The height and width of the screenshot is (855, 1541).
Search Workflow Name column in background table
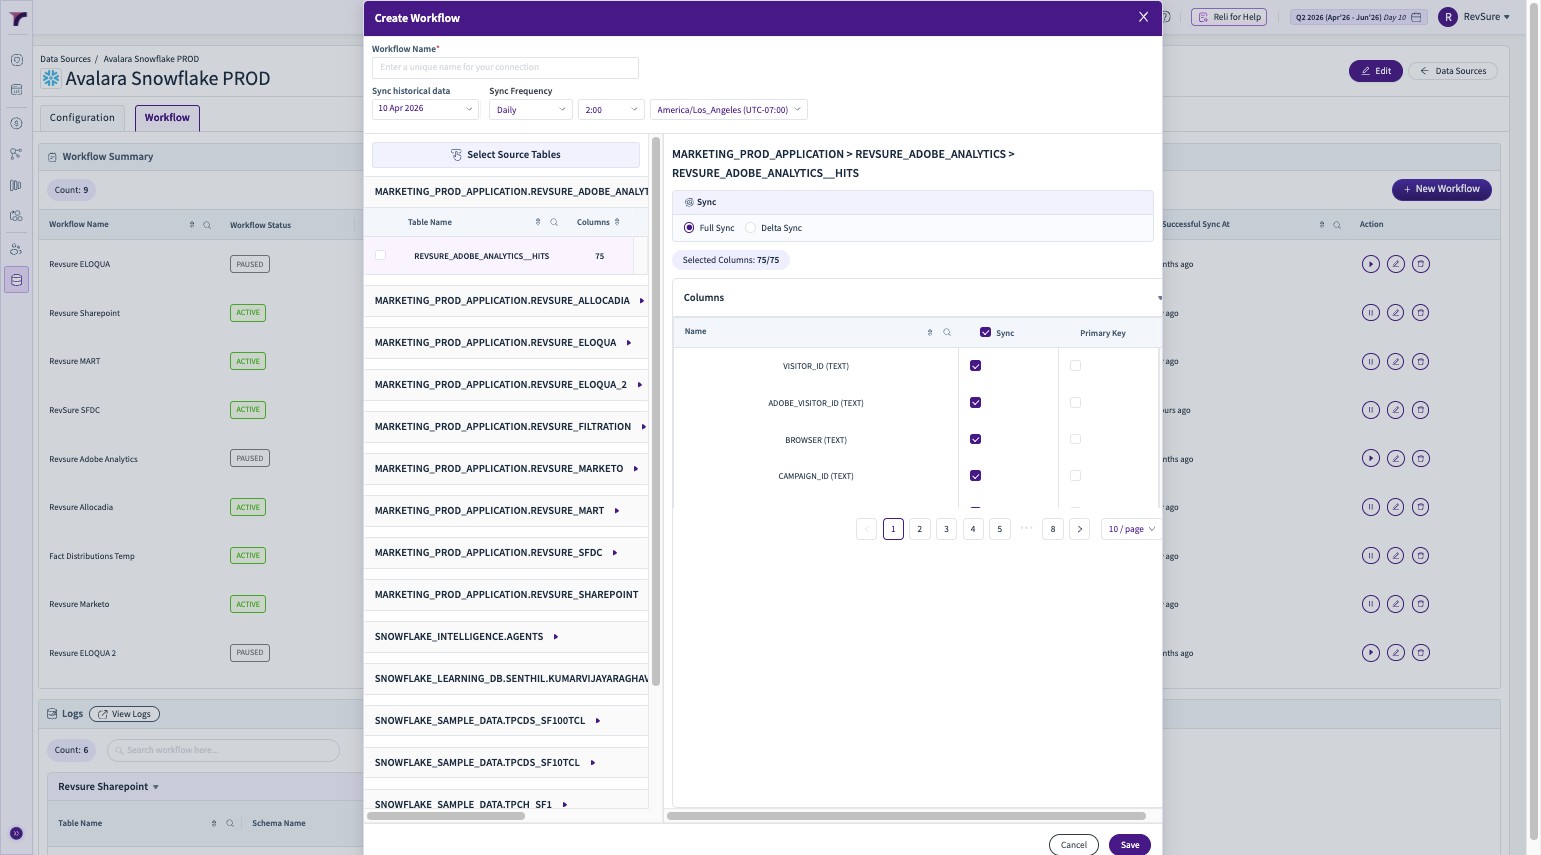click(x=207, y=225)
